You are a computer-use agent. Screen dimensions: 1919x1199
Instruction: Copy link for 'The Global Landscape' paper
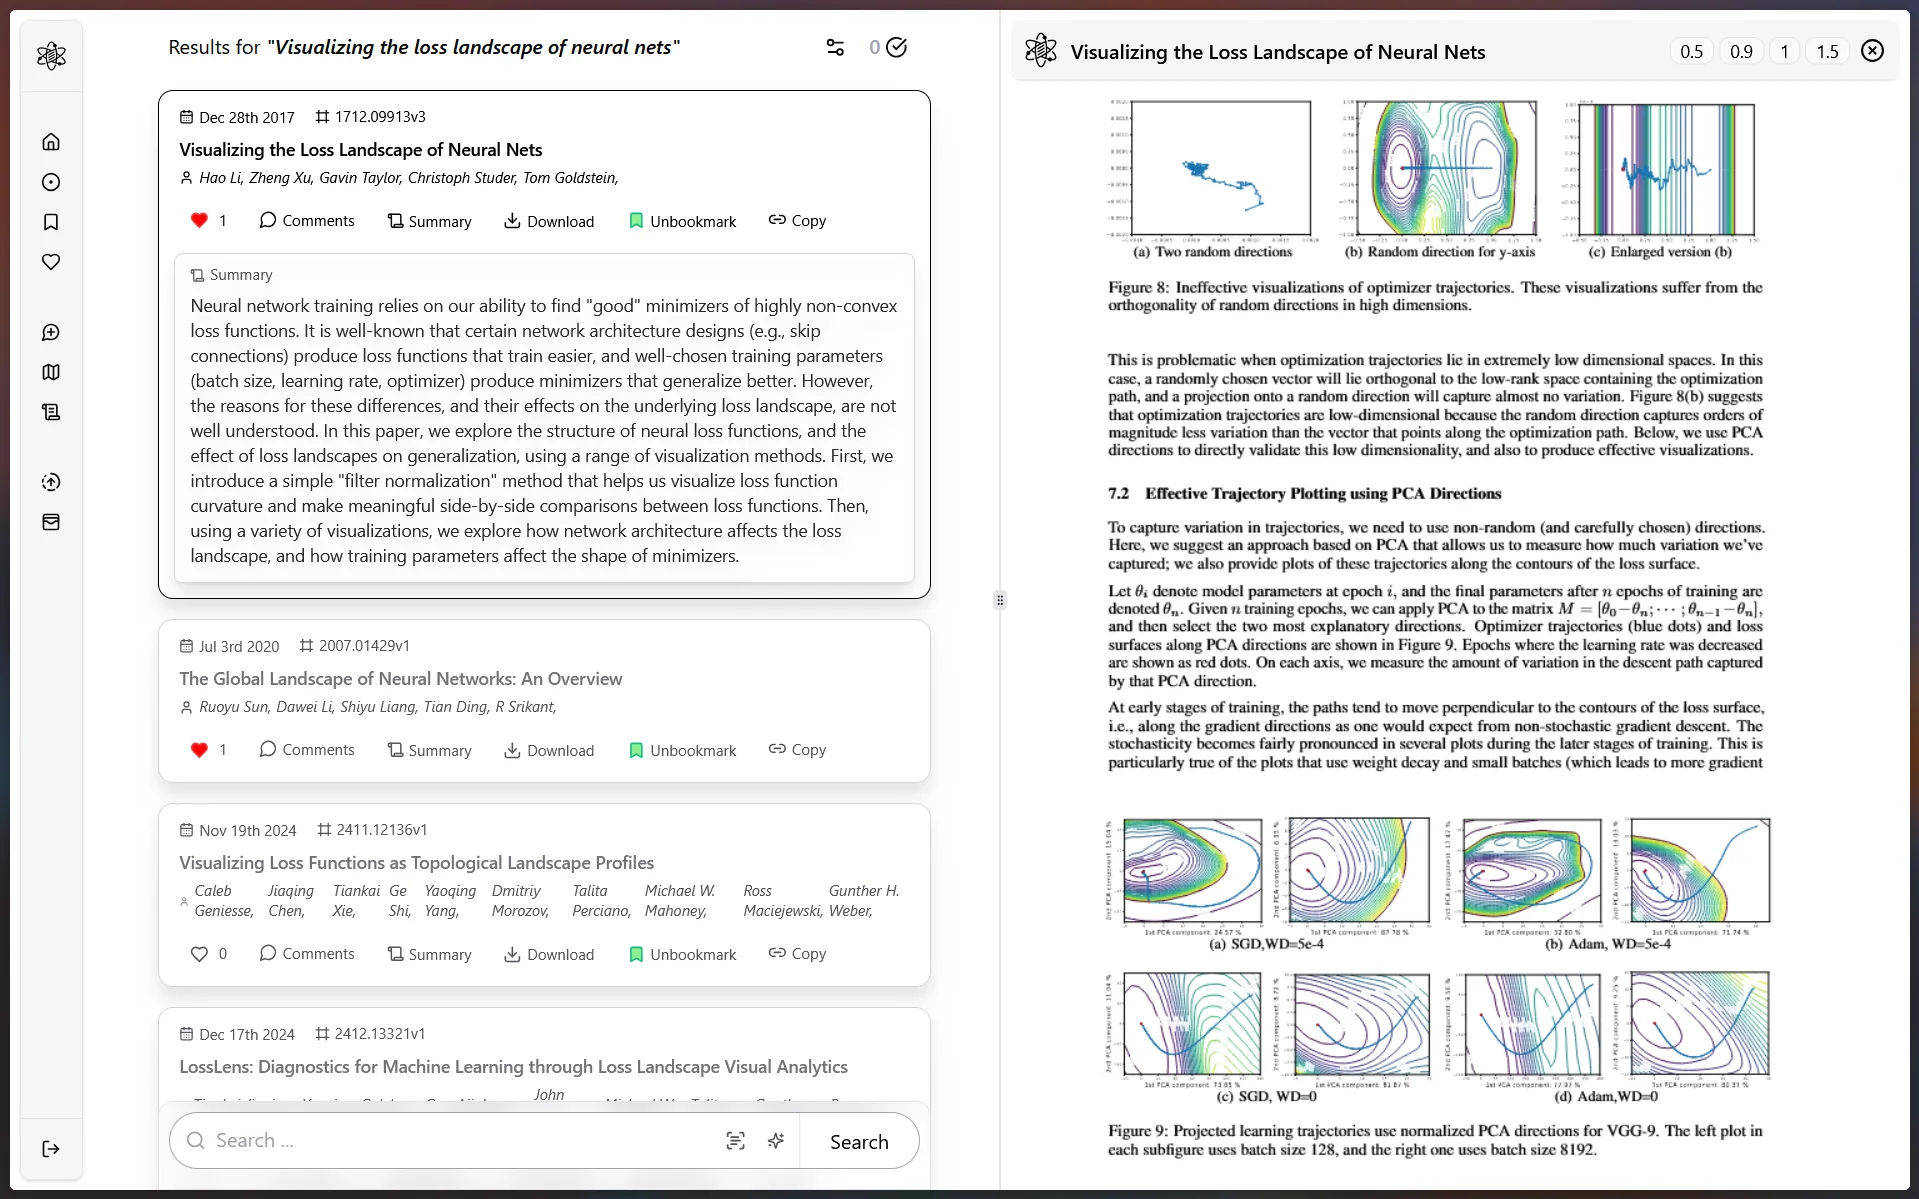(x=797, y=749)
